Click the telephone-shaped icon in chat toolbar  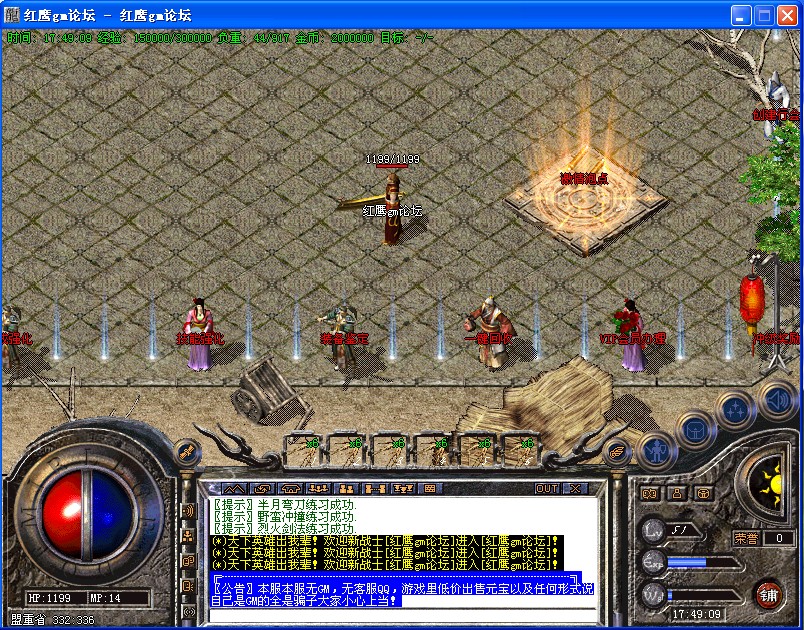(291, 489)
